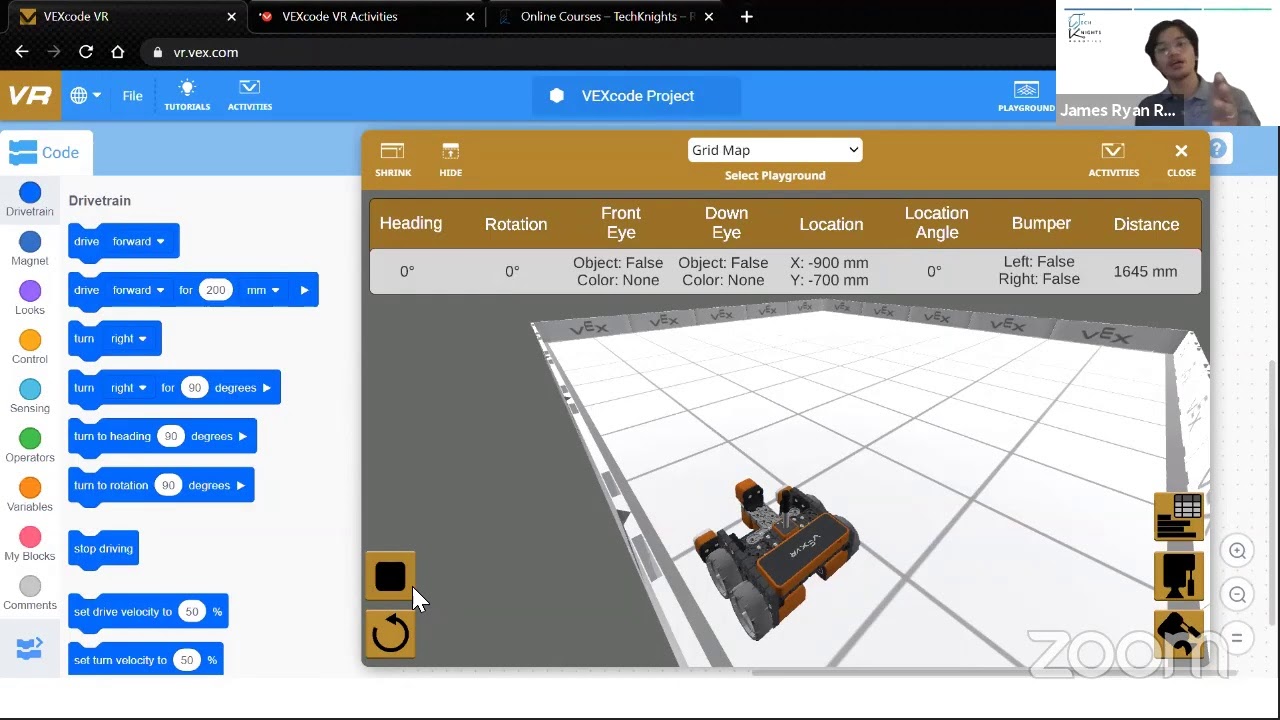Expand the arrow on drive for mm block

click(x=304, y=290)
